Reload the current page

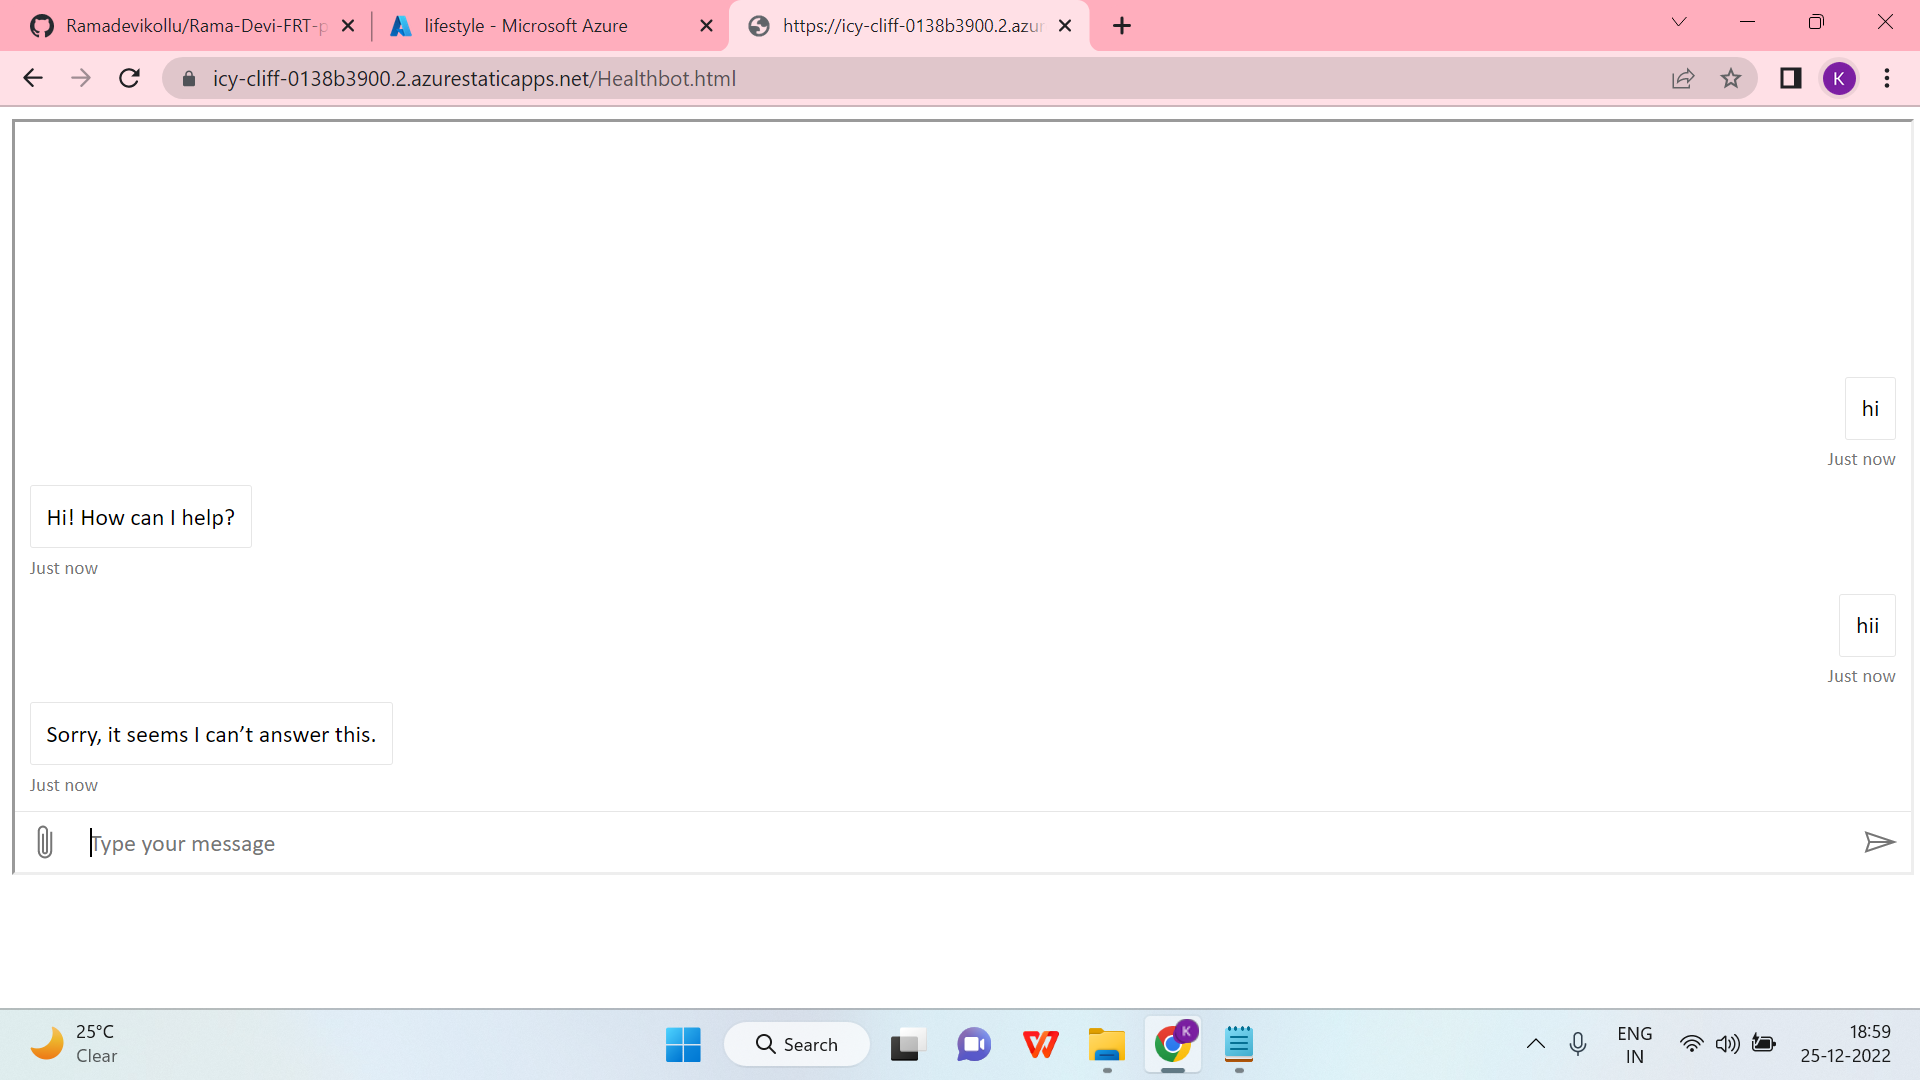click(129, 78)
